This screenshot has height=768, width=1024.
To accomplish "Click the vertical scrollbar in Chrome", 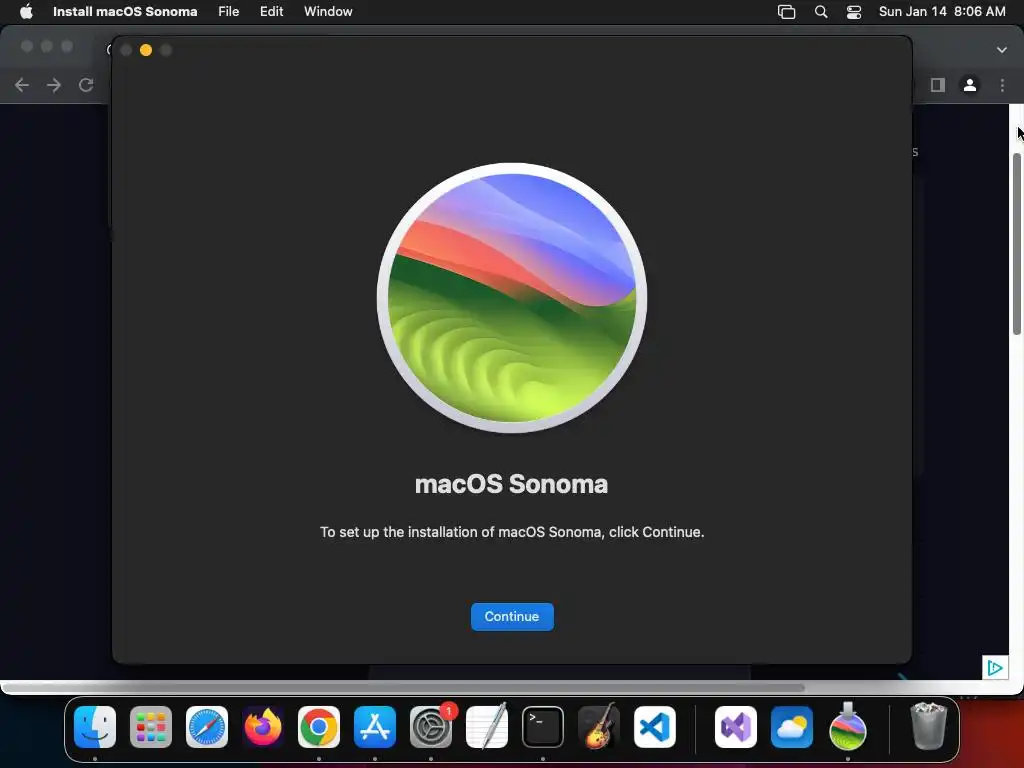I will coord(1017,244).
